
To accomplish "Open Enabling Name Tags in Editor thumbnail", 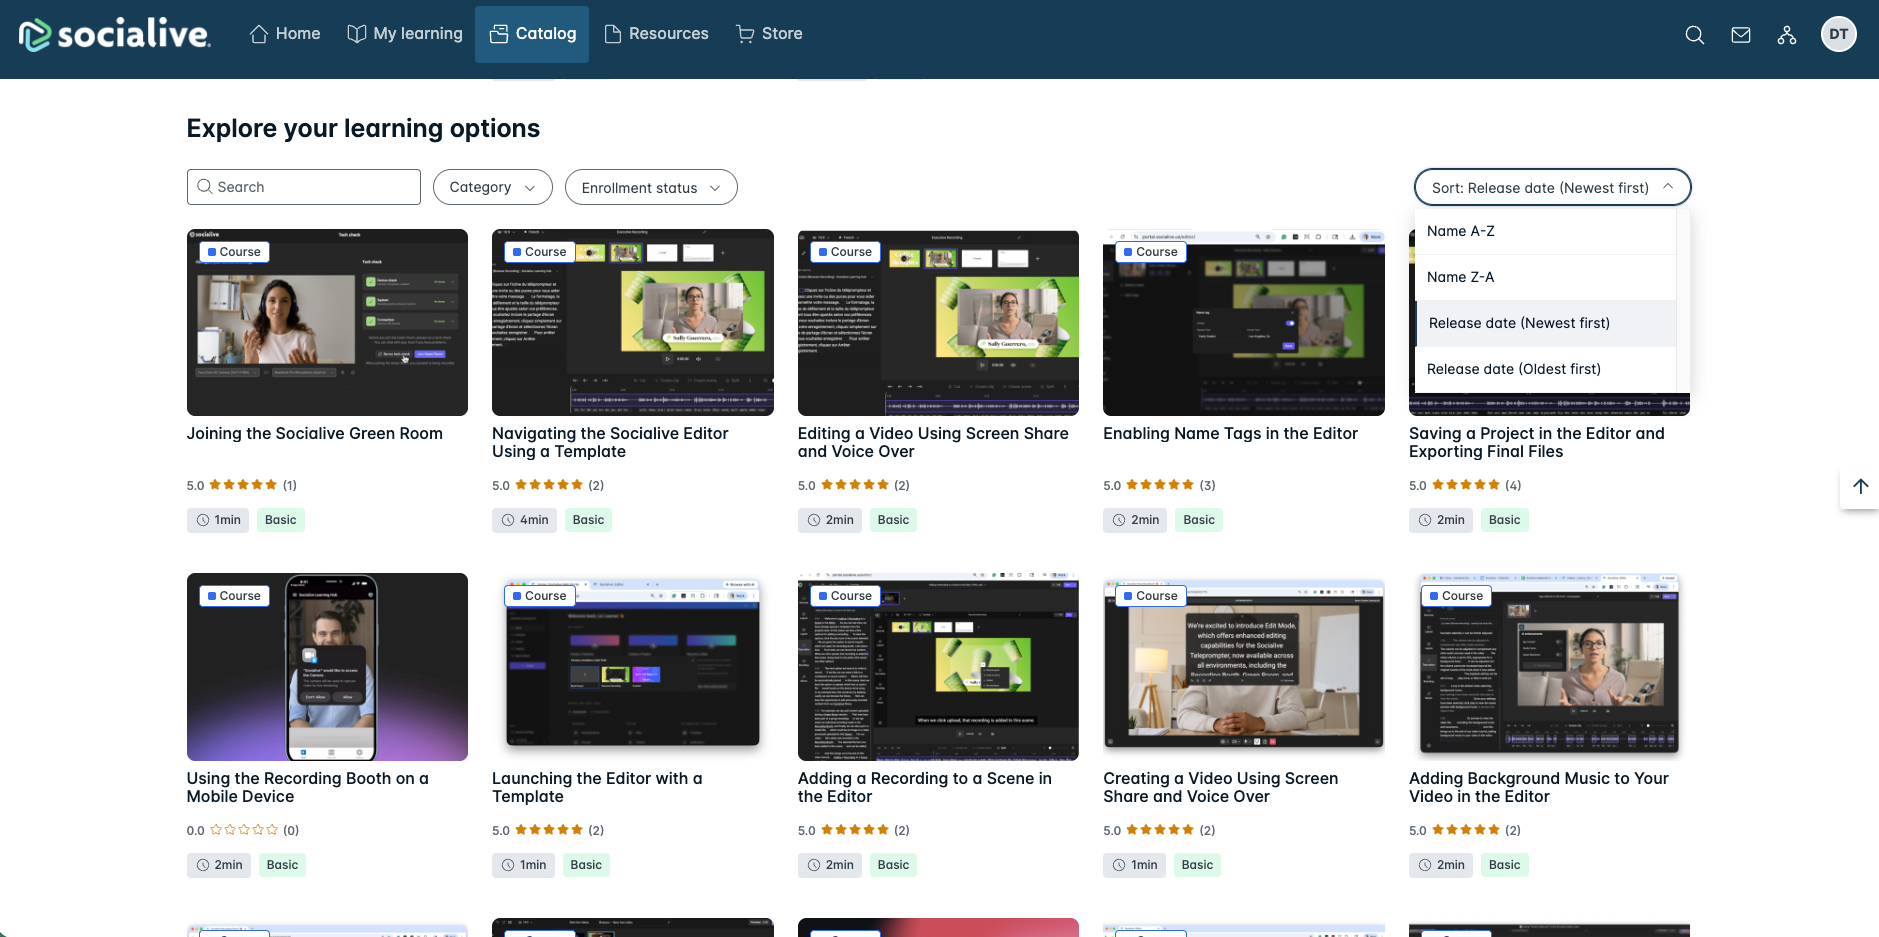I will point(1244,322).
